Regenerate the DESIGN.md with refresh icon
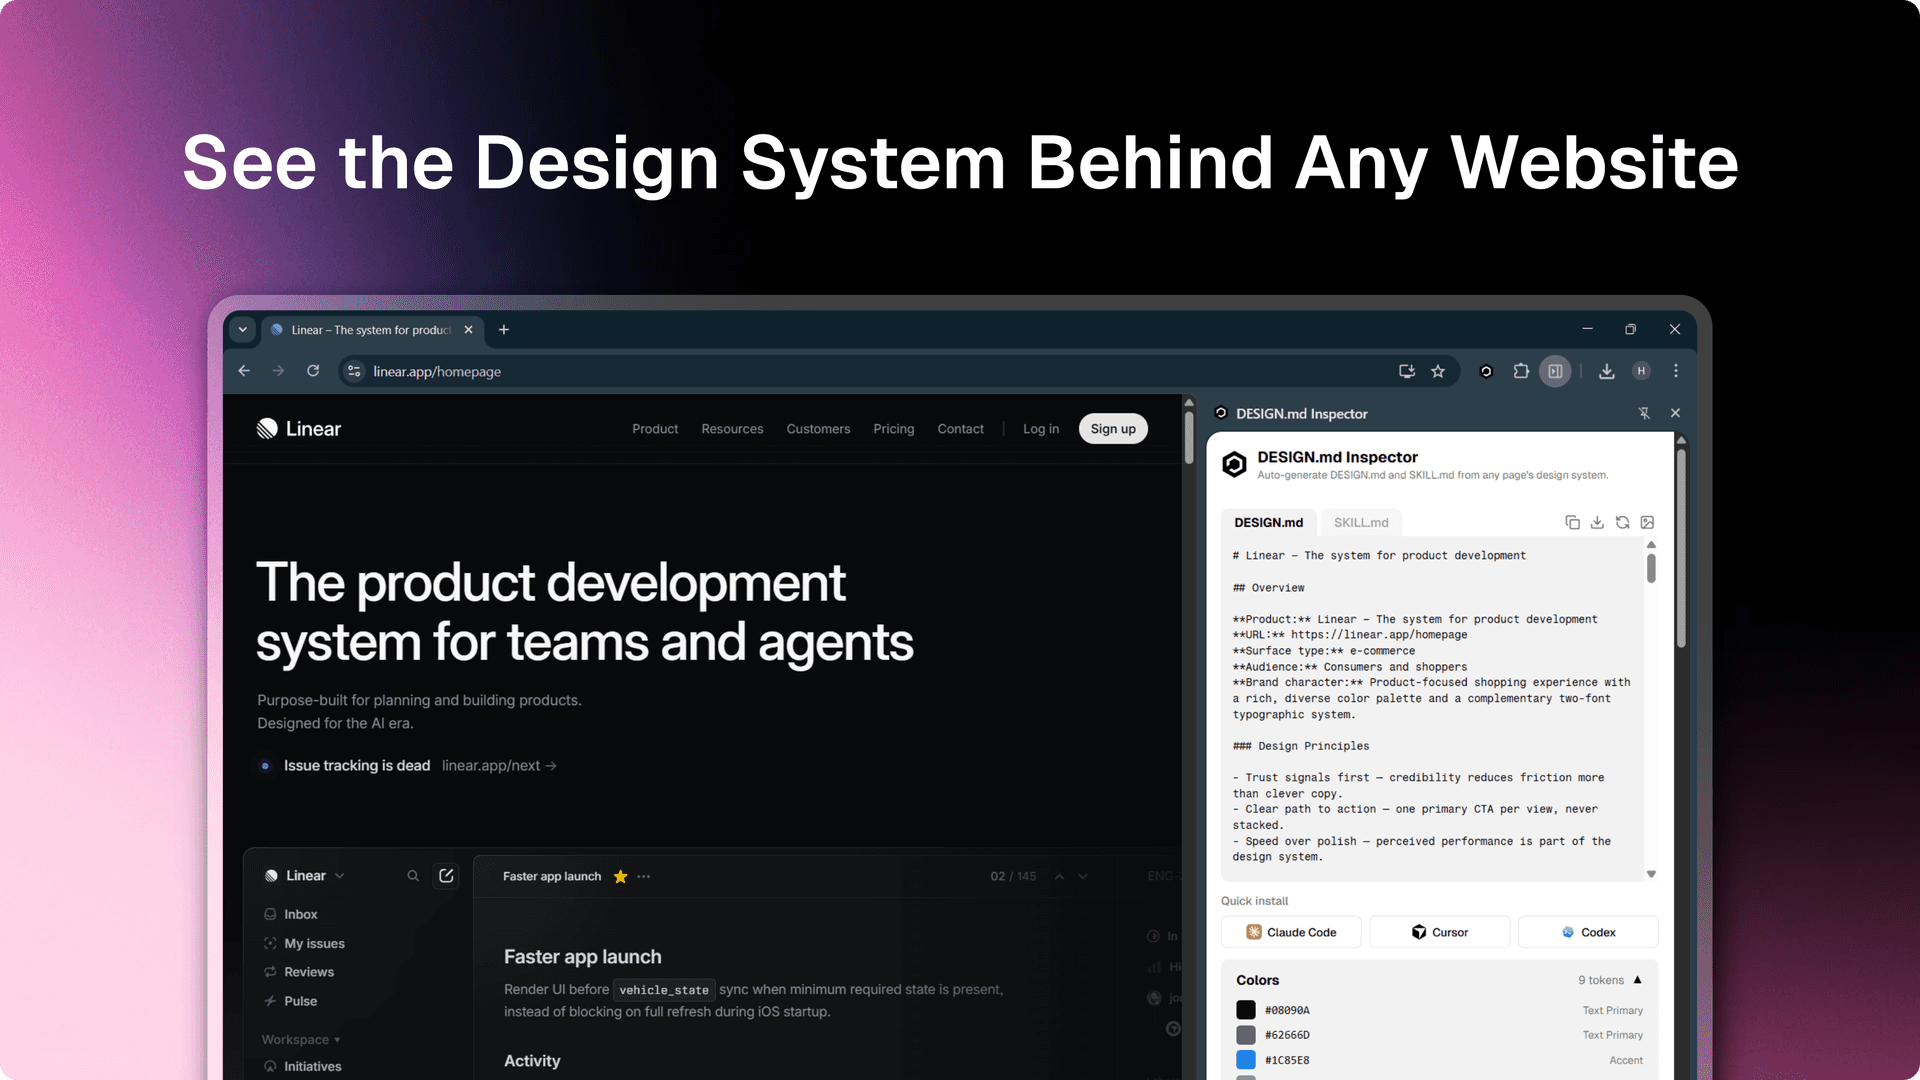Viewport: 1920px width, 1080px height. 1622,522
